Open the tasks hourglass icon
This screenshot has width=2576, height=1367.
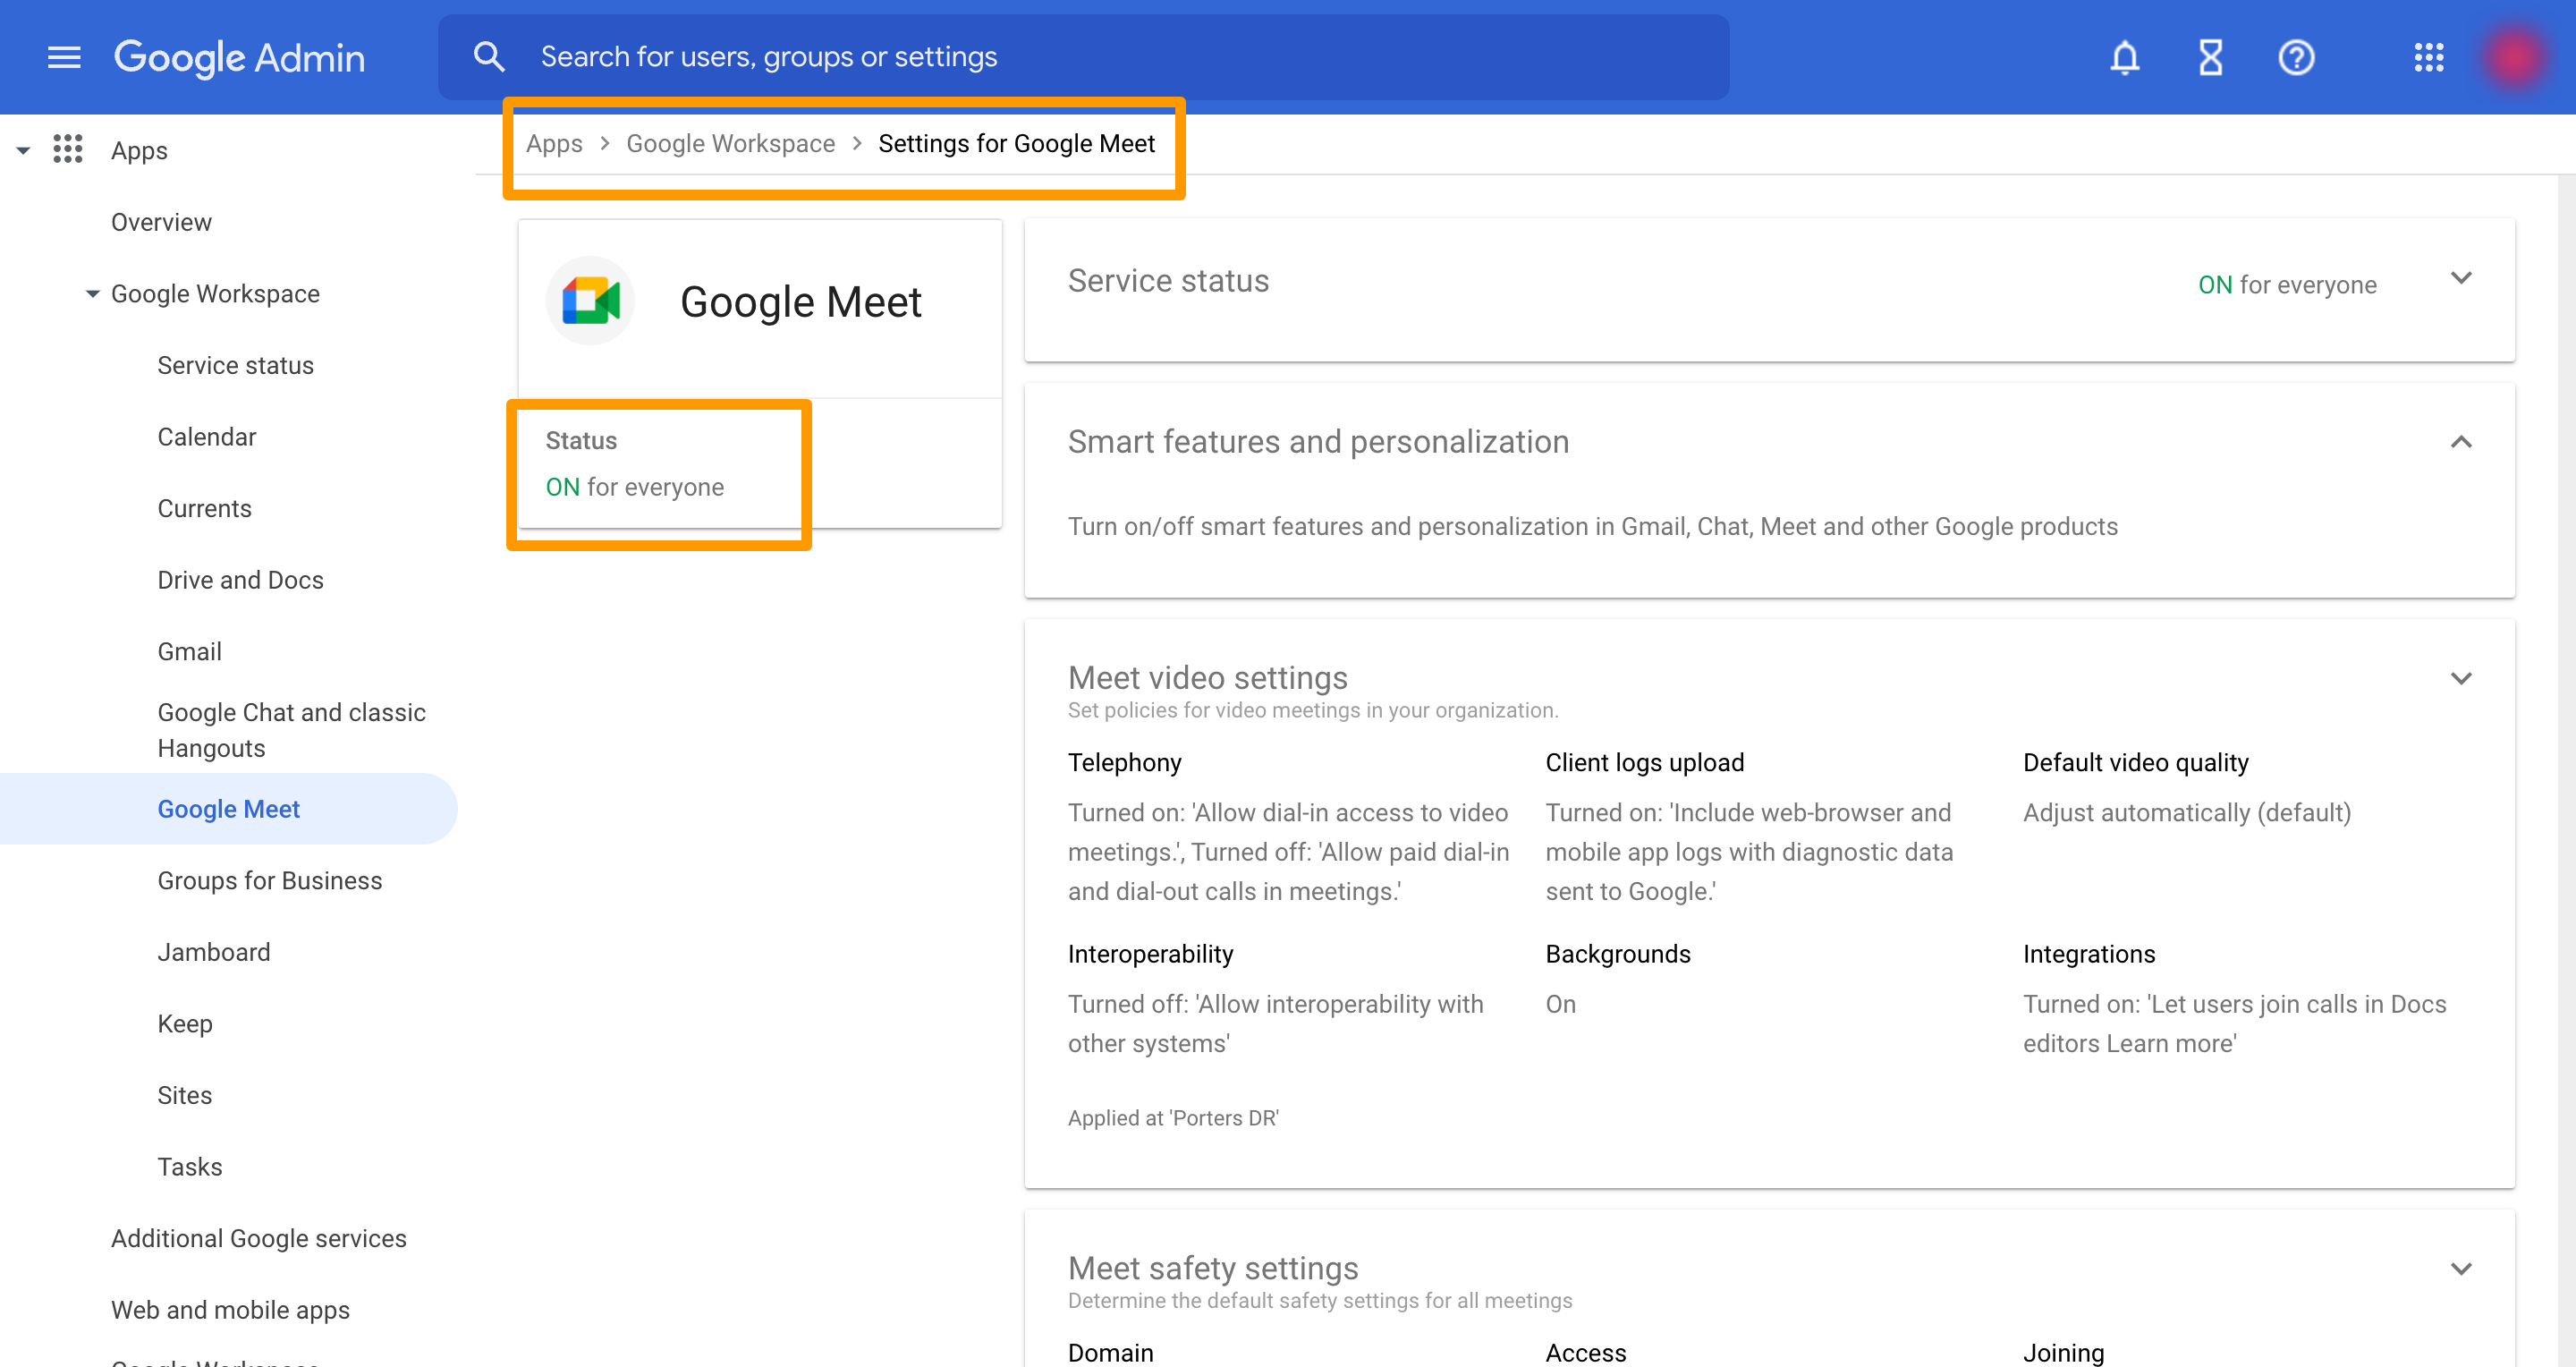point(2210,57)
